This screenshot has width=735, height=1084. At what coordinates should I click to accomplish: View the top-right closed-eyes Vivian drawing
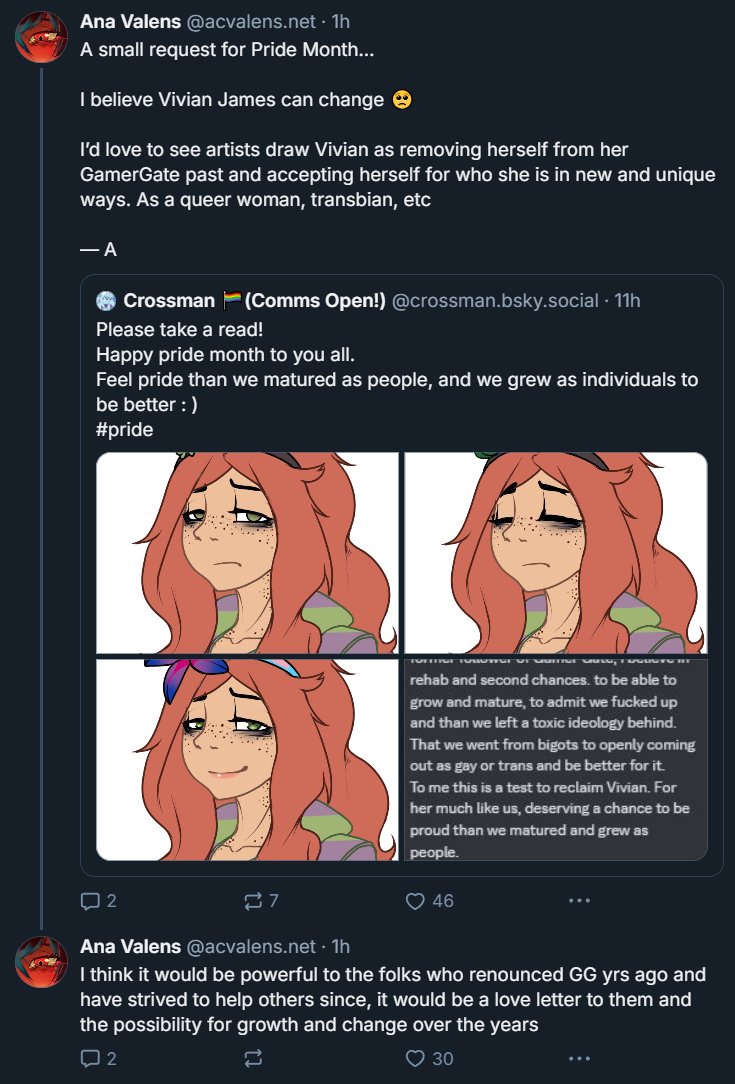(555, 552)
